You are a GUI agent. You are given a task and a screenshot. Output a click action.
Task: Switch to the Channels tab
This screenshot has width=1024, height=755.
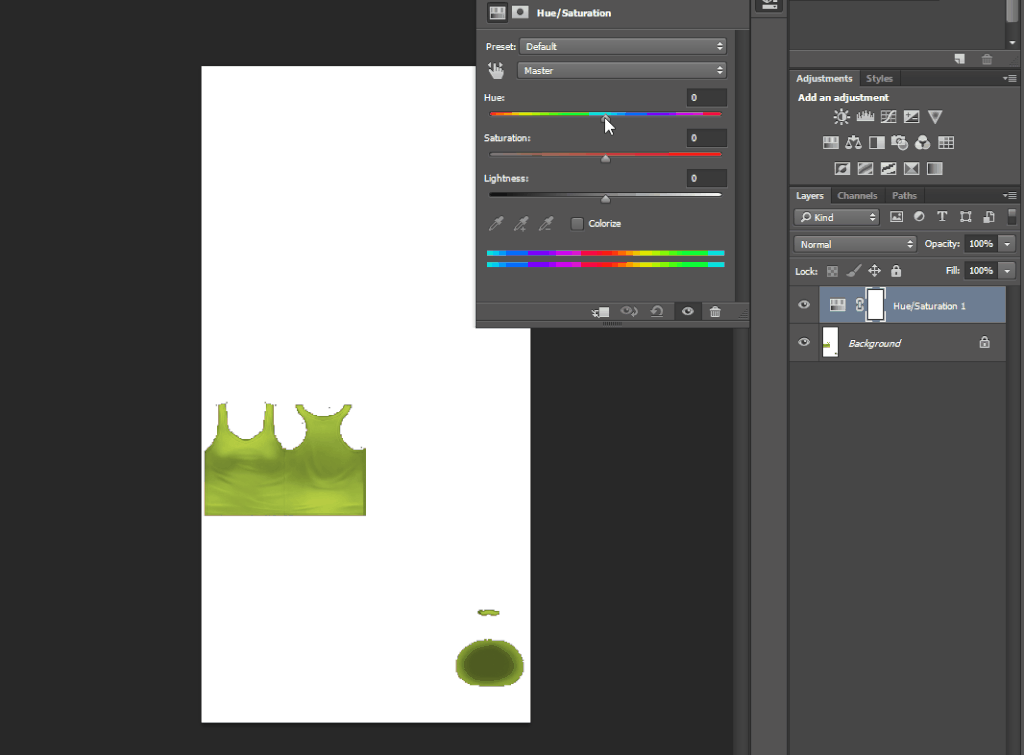click(x=857, y=195)
